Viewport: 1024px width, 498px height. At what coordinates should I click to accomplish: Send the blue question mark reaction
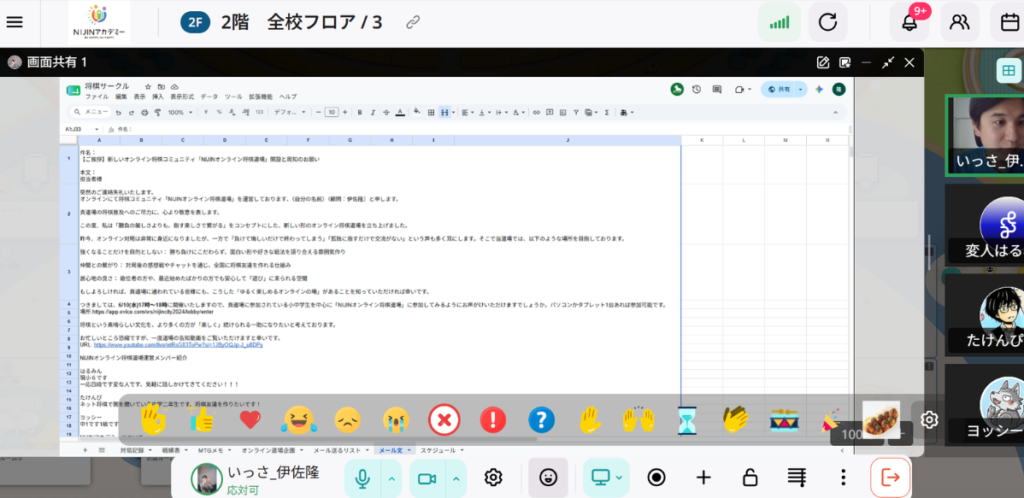click(x=541, y=420)
